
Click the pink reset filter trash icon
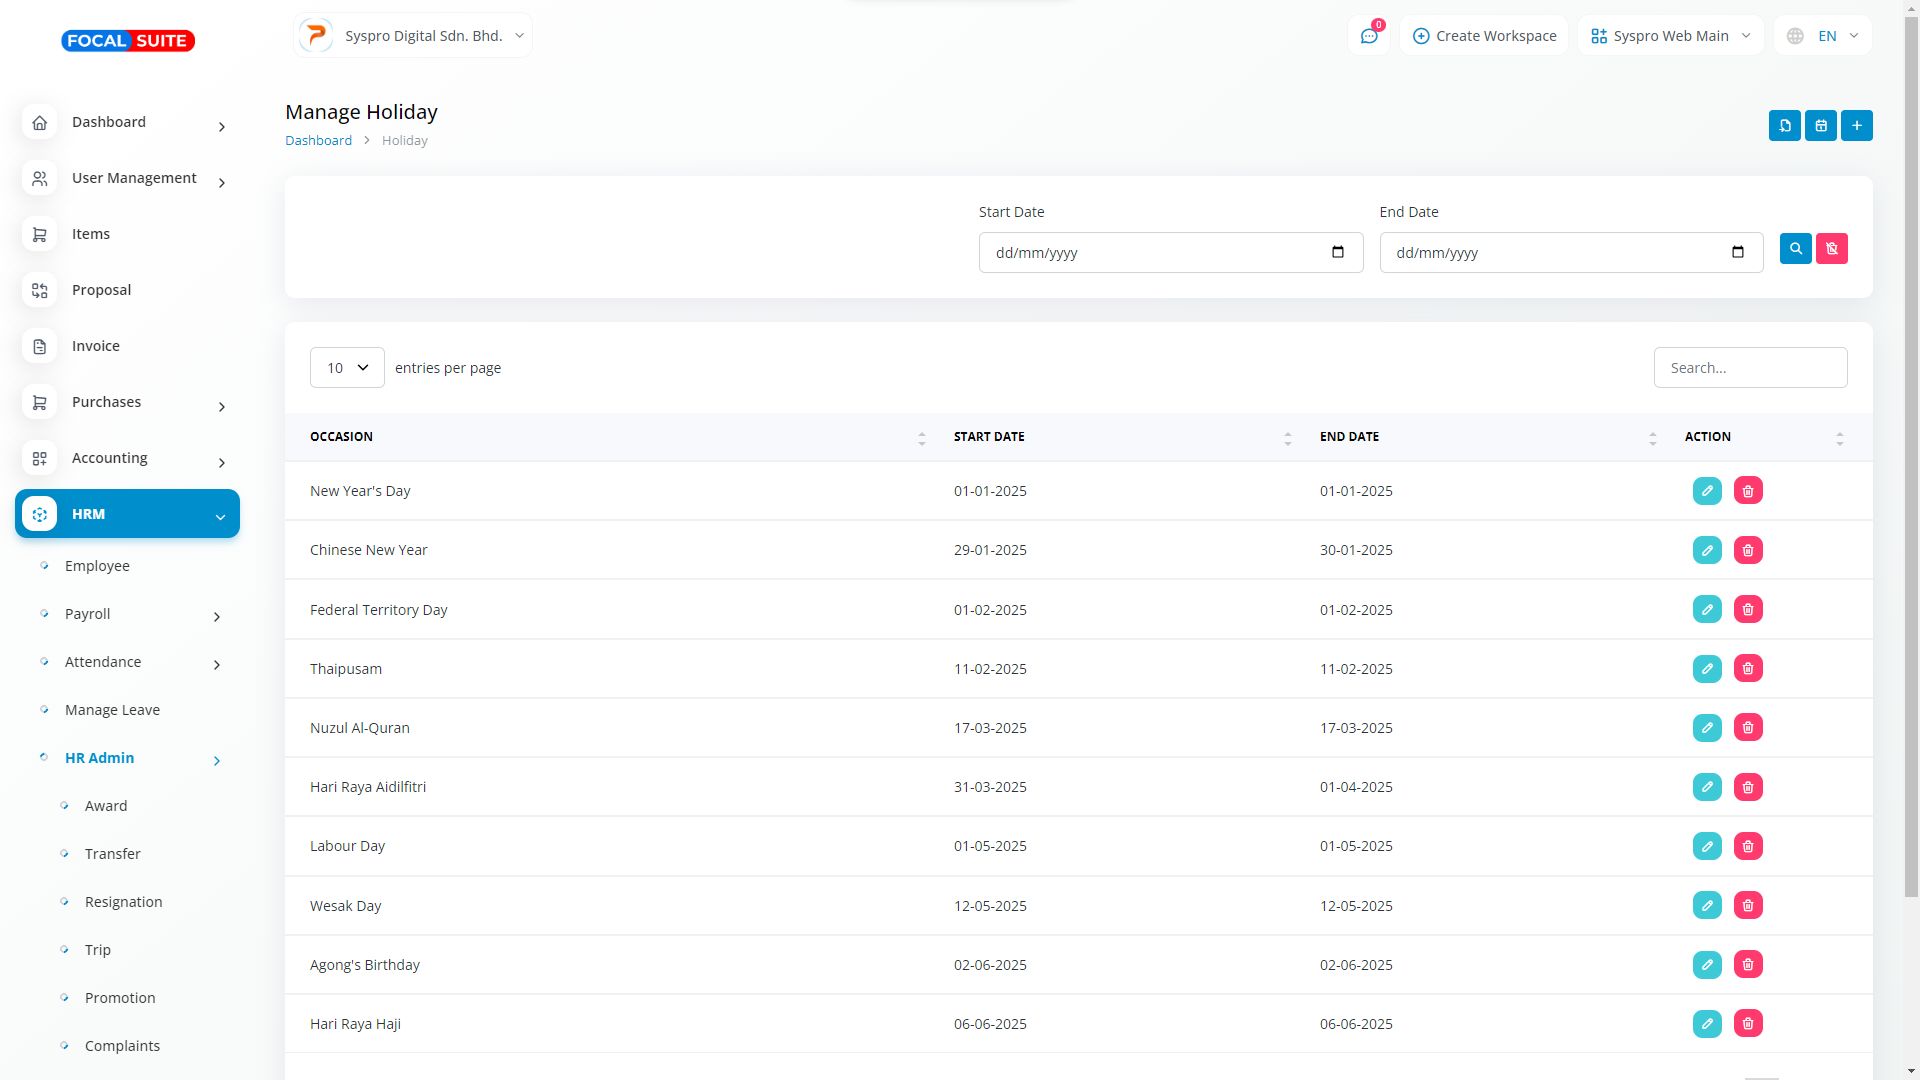point(1831,249)
